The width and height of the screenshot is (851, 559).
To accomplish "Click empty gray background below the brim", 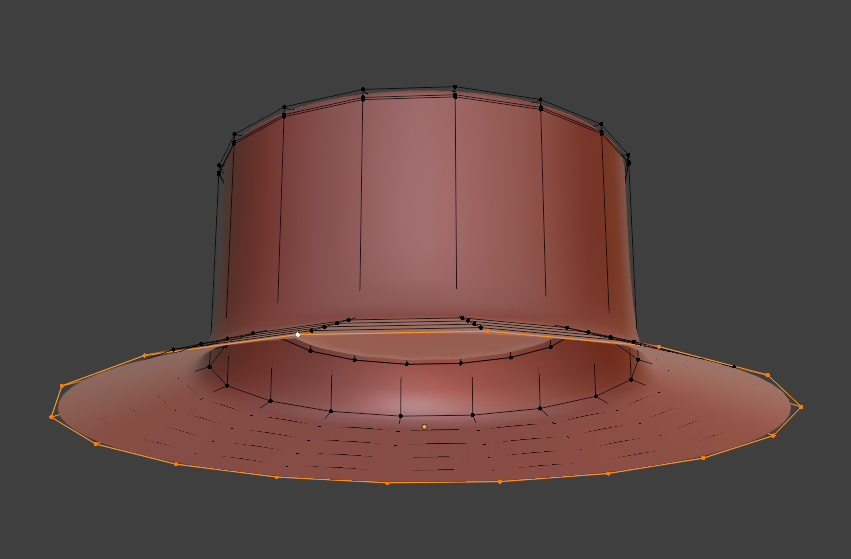I will coord(420,525).
